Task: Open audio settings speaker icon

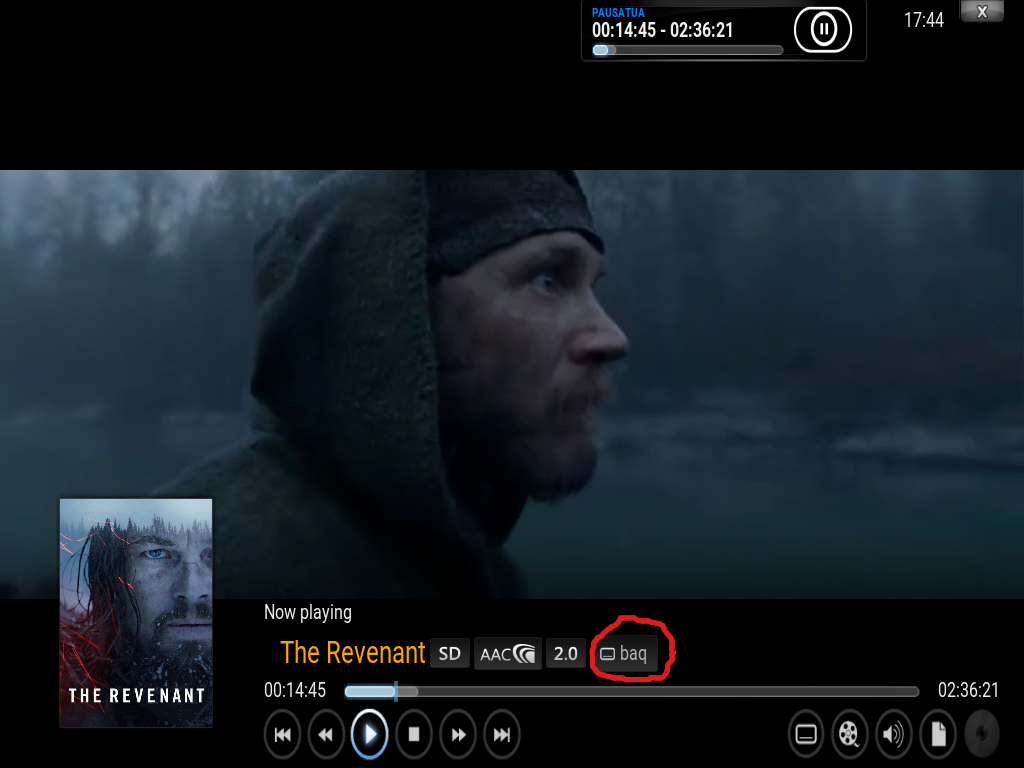Action: click(894, 735)
